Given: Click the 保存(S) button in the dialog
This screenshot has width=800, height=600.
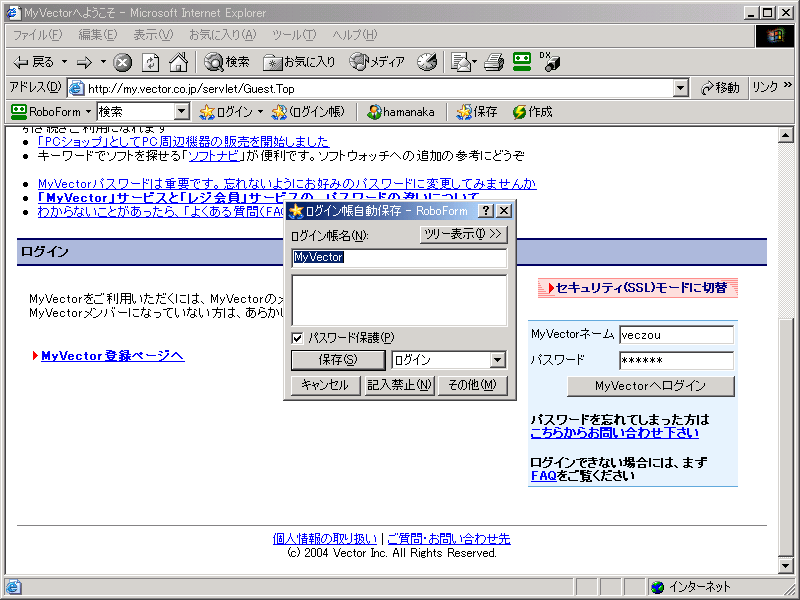Looking at the screenshot, I should (338, 360).
